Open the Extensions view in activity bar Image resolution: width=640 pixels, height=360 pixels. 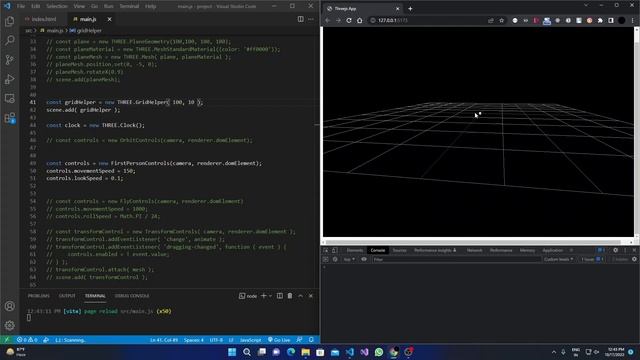[x=9, y=118]
